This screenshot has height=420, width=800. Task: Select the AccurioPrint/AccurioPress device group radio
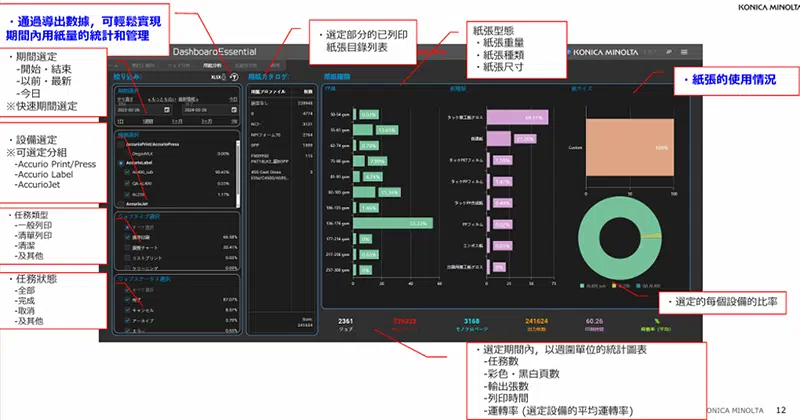coord(121,144)
